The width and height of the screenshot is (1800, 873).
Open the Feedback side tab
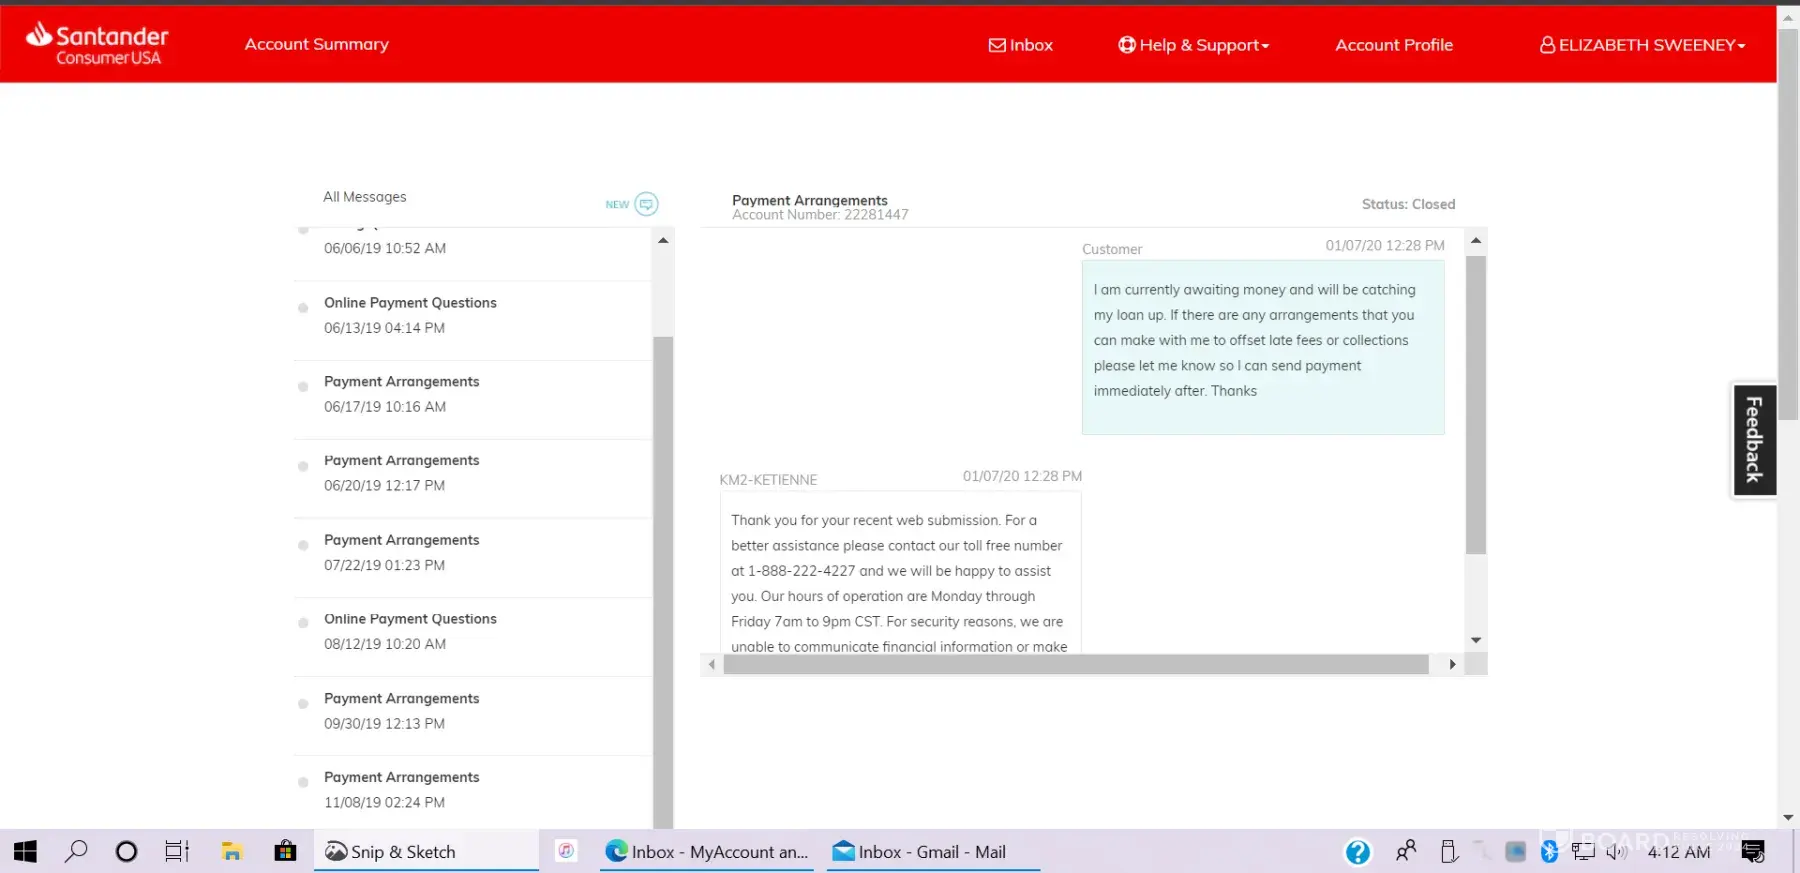click(1754, 440)
